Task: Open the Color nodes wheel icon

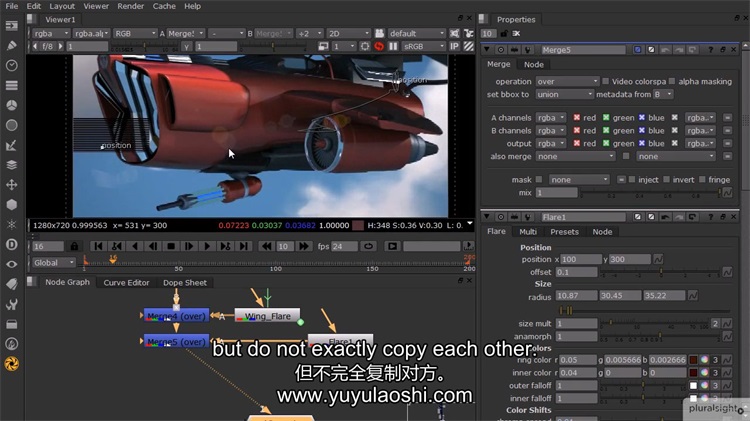Action: click(11, 105)
